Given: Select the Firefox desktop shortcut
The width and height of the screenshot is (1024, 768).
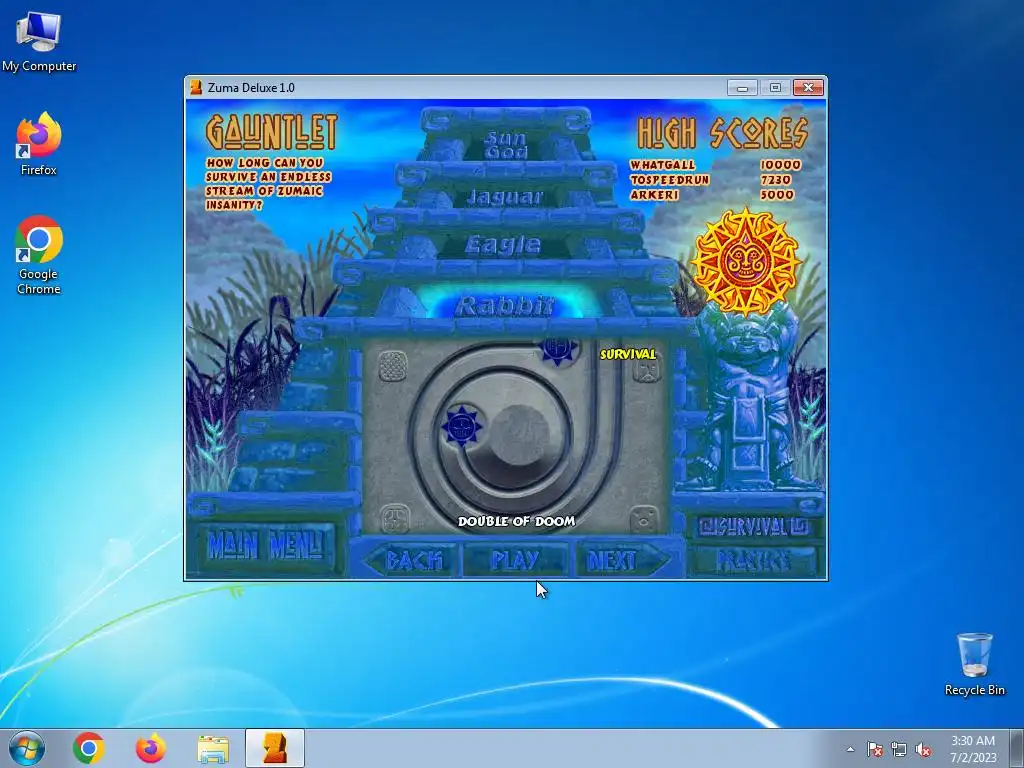Looking at the screenshot, I should [39, 144].
